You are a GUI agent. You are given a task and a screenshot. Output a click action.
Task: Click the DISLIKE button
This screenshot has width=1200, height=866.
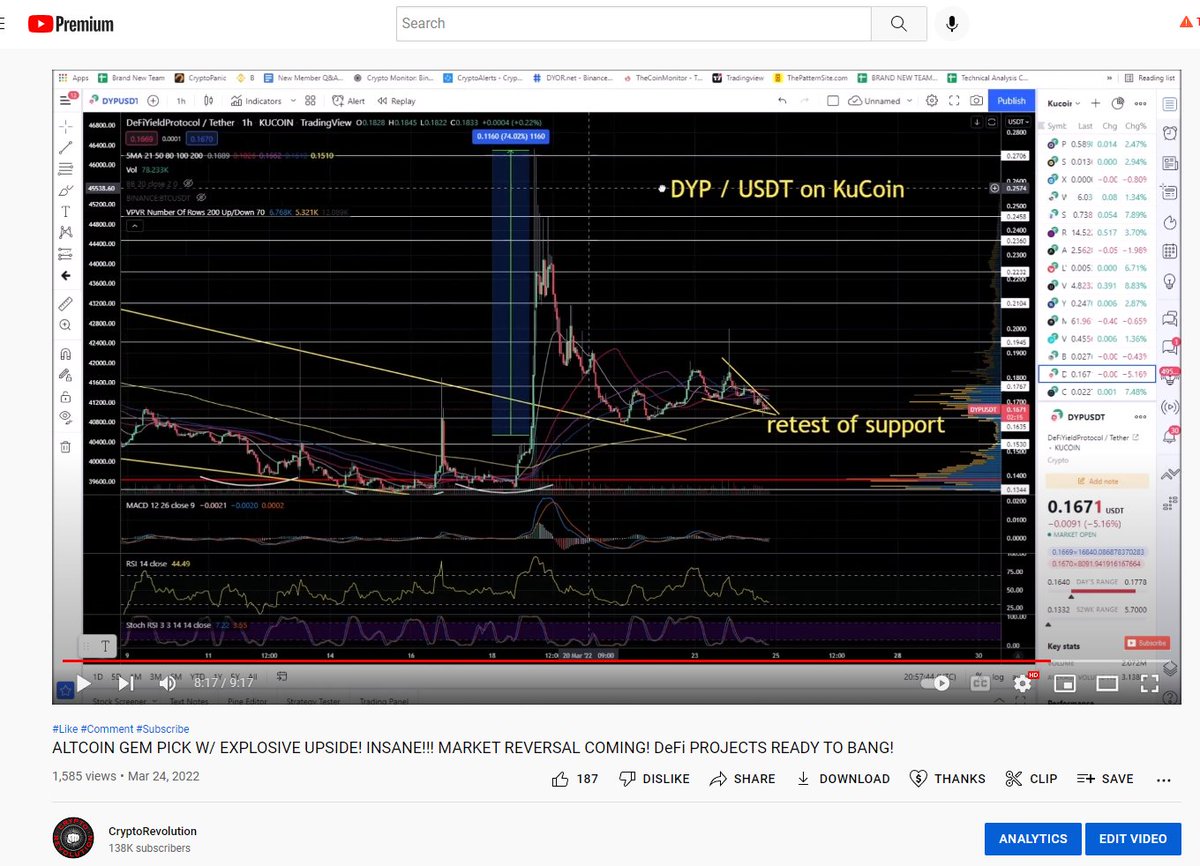(x=655, y=779)
